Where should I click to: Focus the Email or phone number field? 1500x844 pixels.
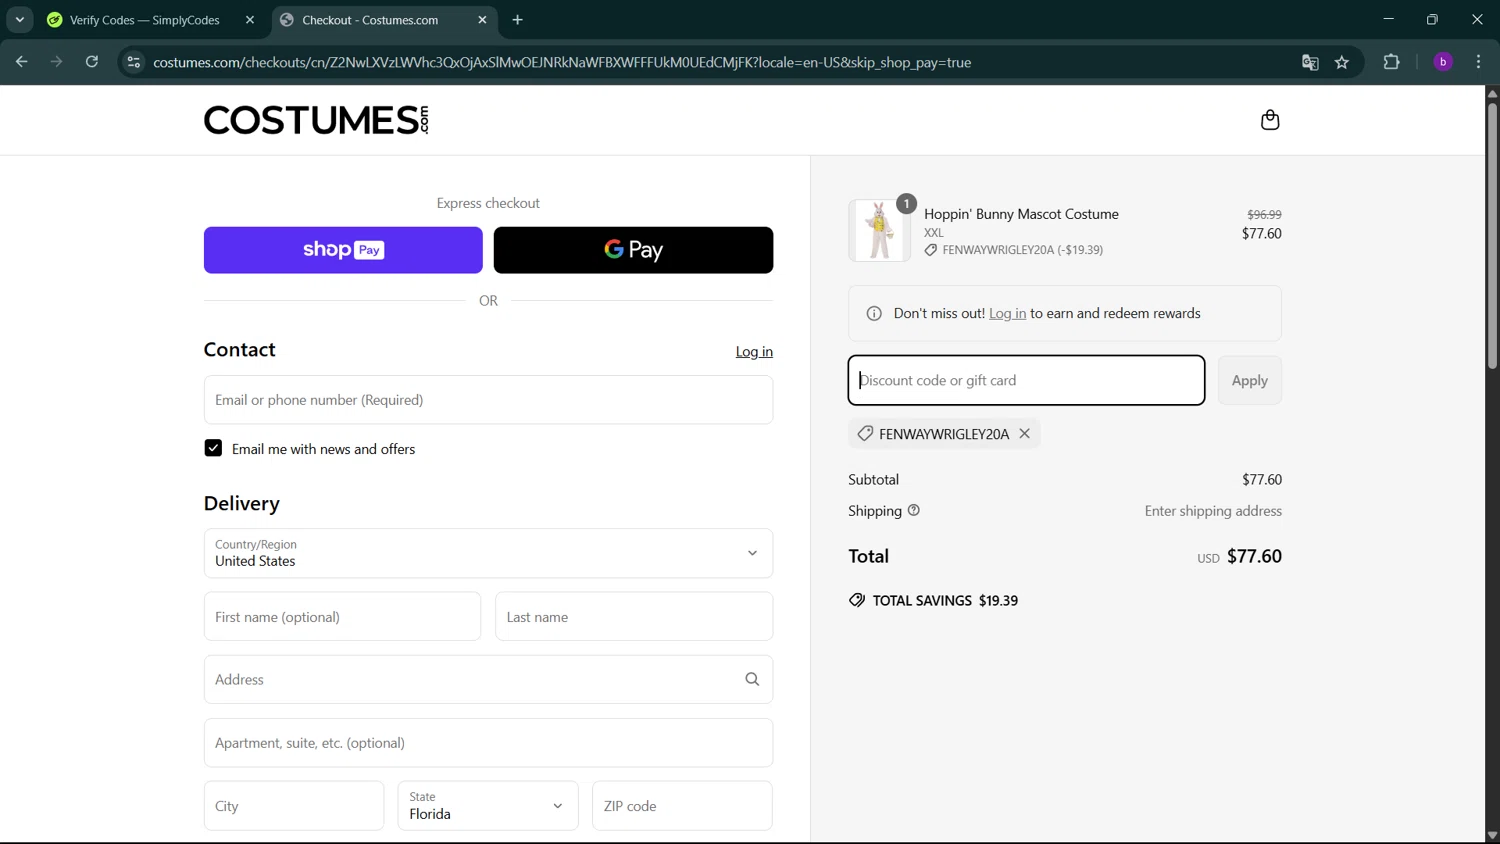[488, 400]
